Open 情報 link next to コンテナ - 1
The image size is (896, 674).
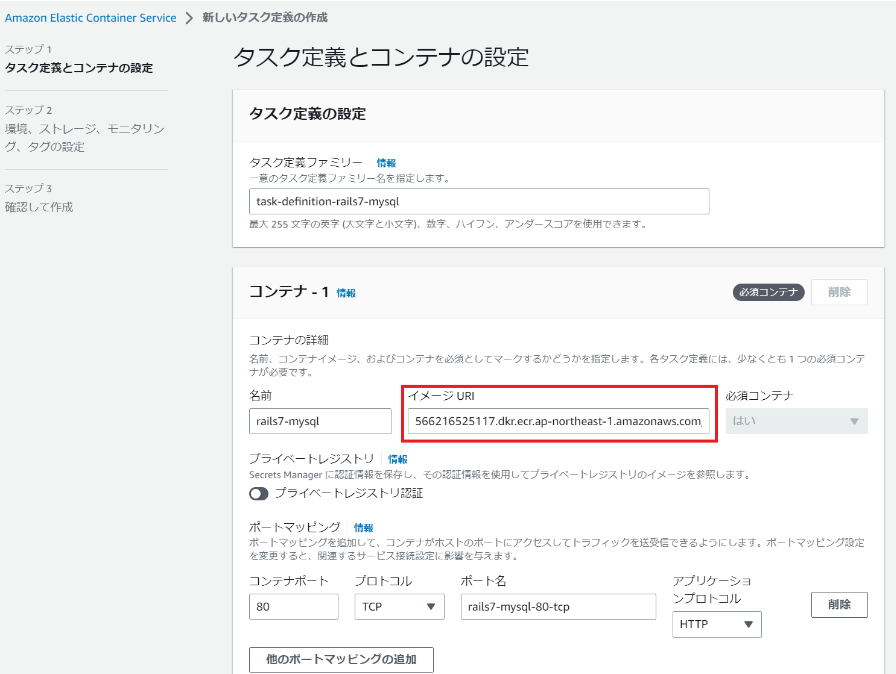point(346,293)
